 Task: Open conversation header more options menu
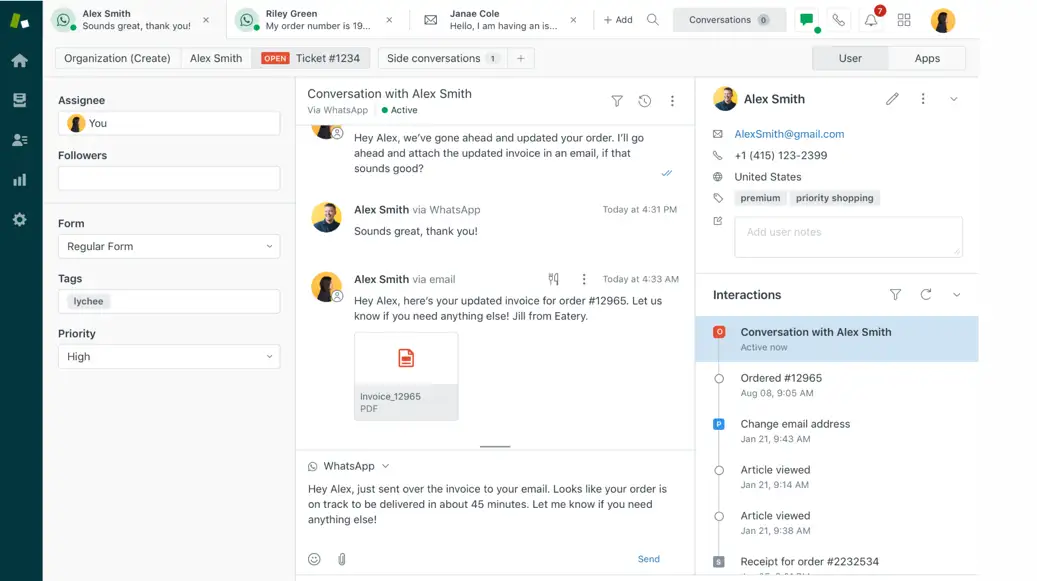pos(673,100)
